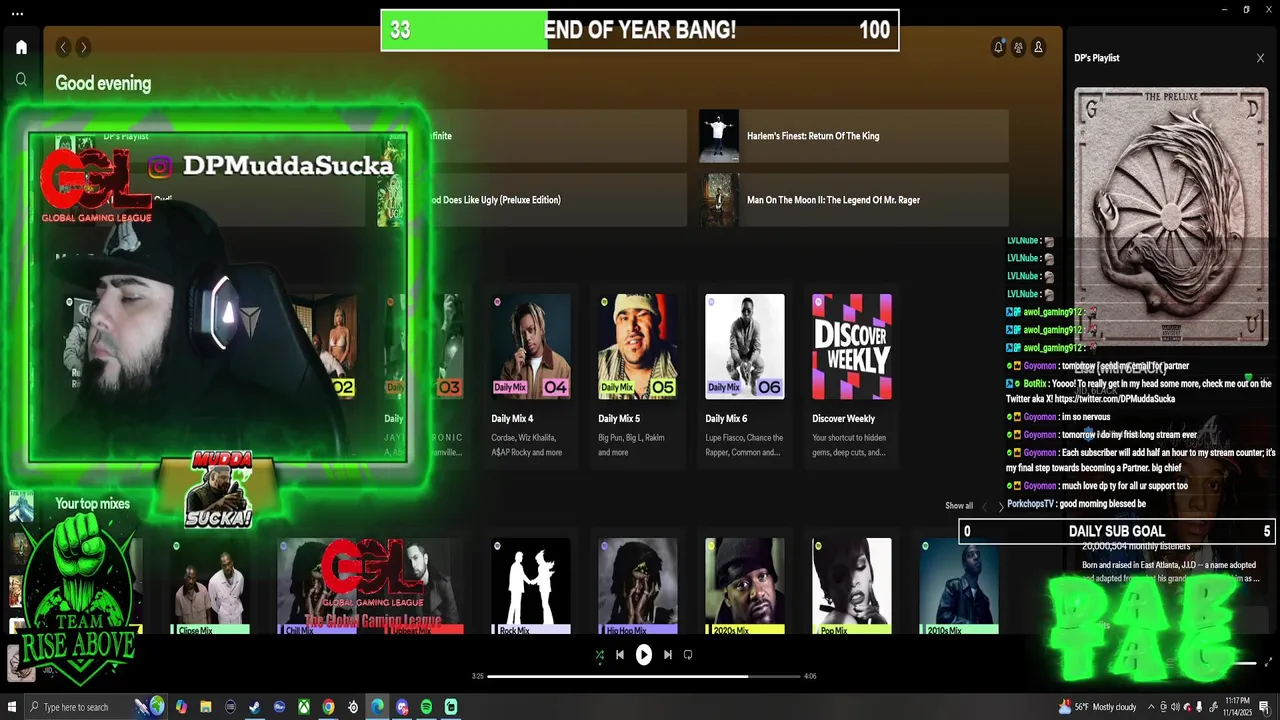Open God Does Like Ugly (Preluxe Edition)

531,200
